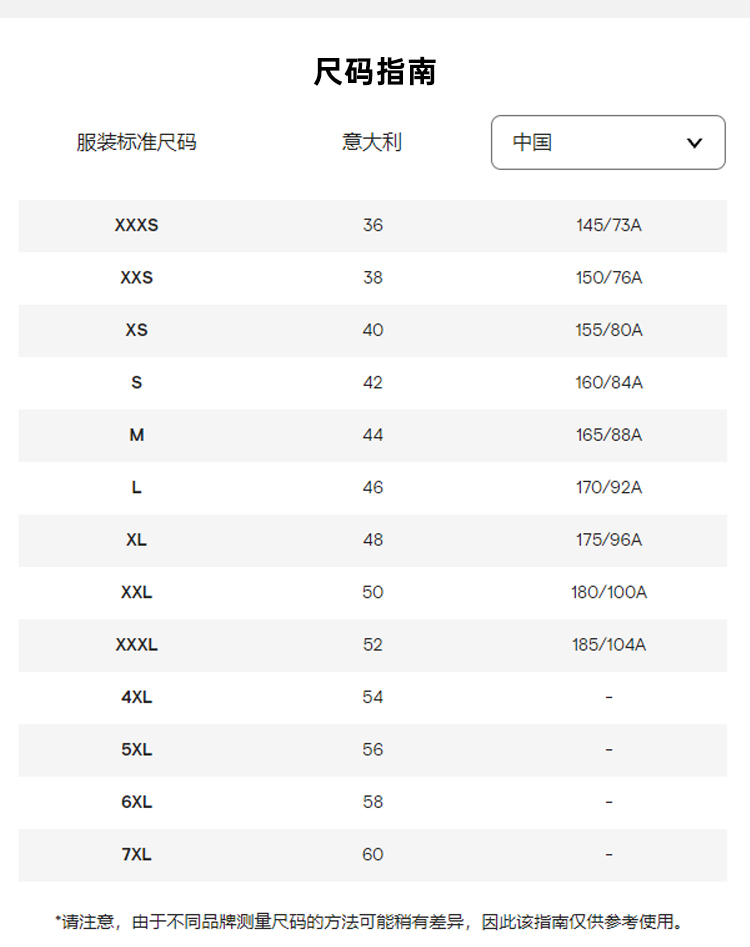Click the dropdown chevron arrow icon
This screenshot has width=750, height=947.
[695, 143]
